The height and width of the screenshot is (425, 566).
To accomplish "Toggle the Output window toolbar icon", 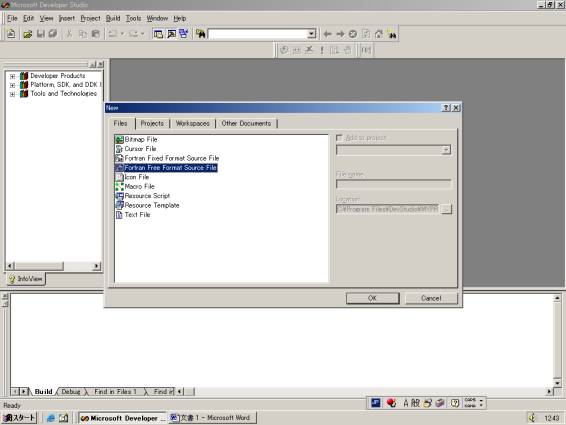I will [x=171, y=34].
